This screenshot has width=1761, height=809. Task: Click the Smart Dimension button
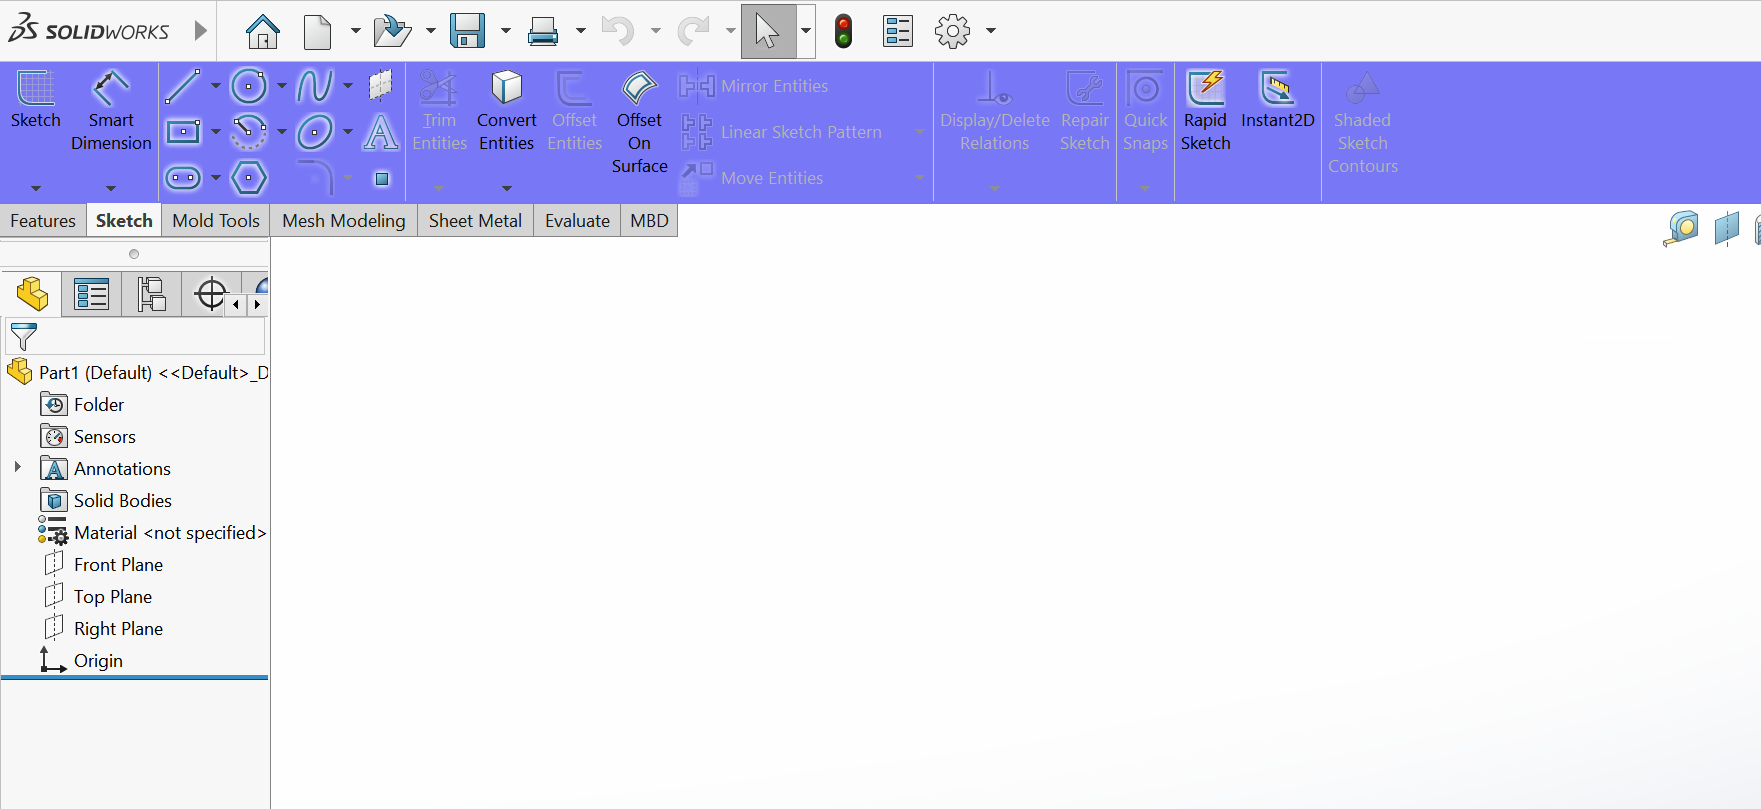pyautogui.click(x=111, y=110)
